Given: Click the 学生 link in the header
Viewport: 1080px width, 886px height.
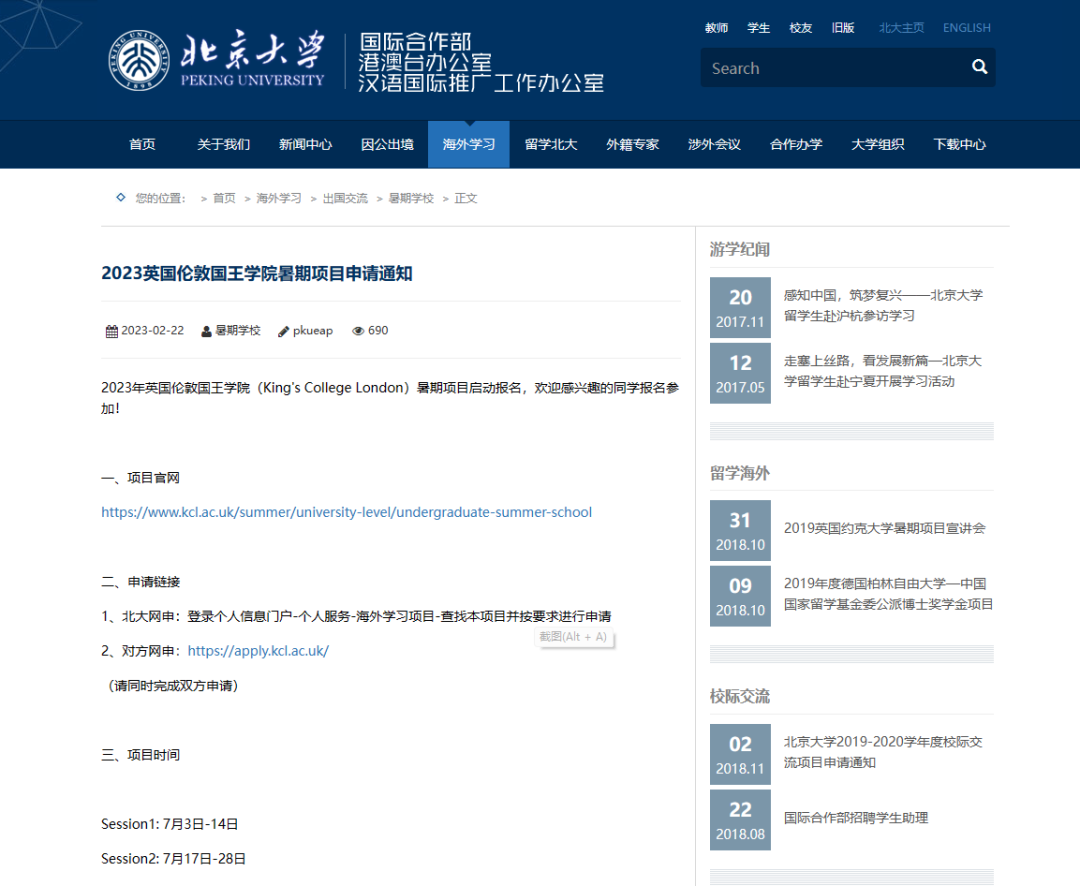Looking at the screenshot, I should click(758, 28).
